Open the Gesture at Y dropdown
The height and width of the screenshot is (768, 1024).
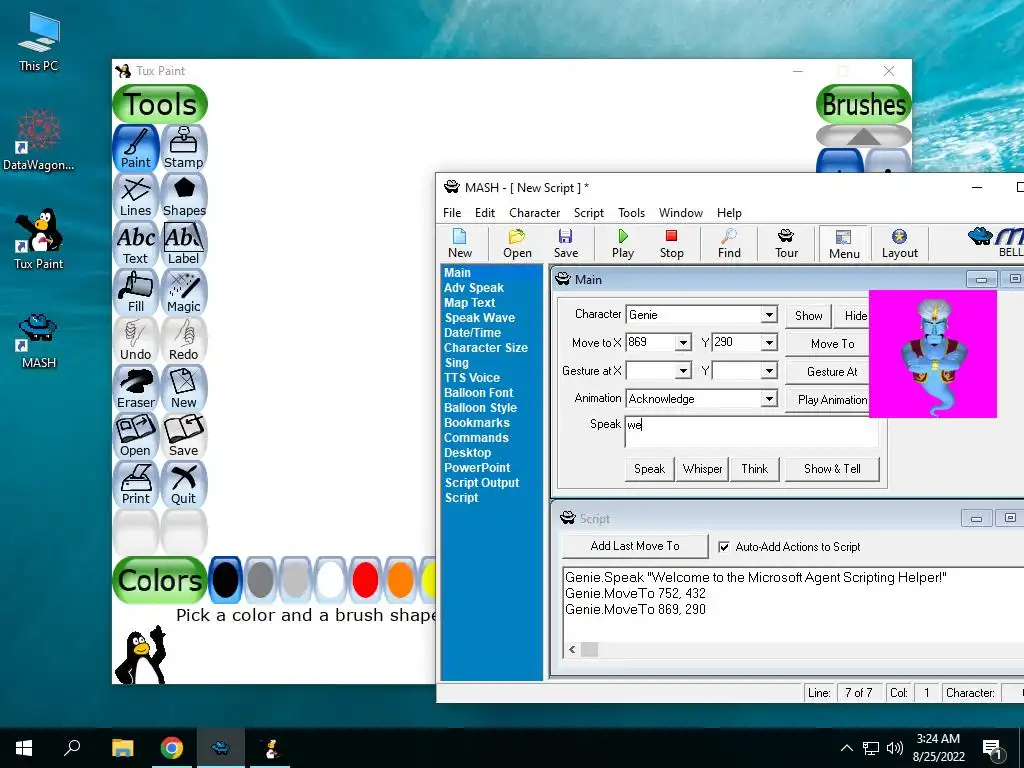coord(769,371)
